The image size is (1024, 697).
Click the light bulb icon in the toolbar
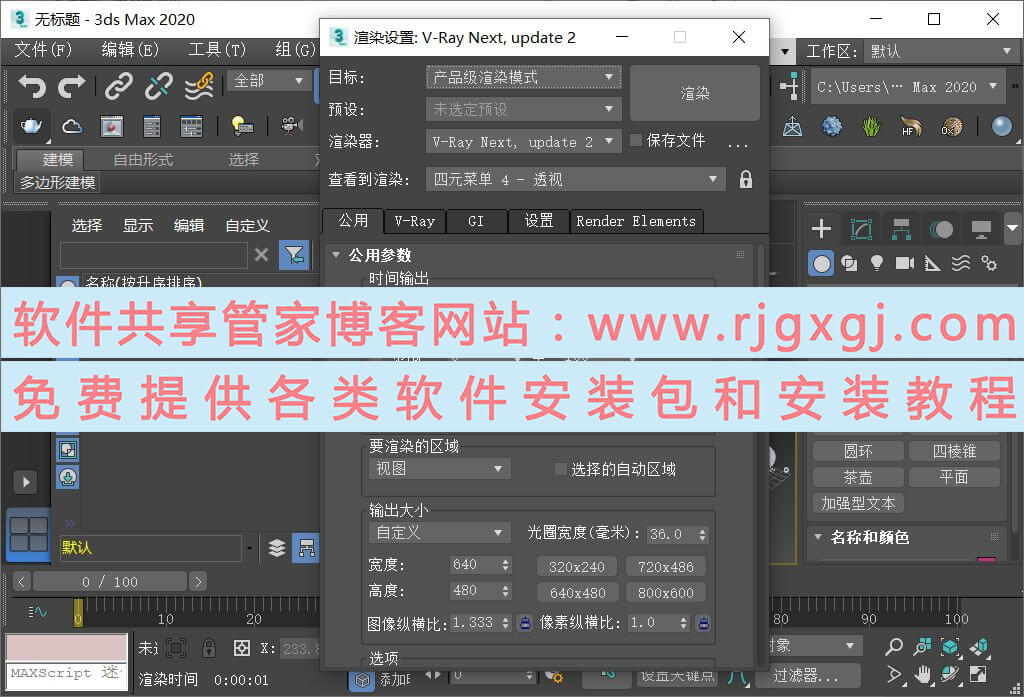click(x=242, y=125)
